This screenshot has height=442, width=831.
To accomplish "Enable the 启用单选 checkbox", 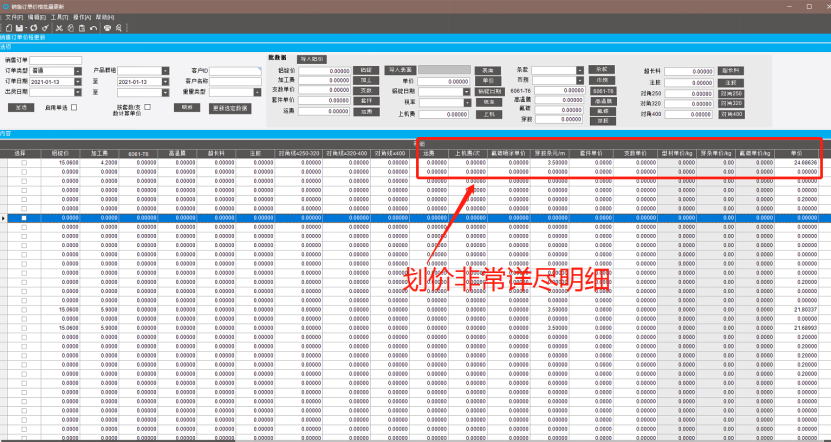I will (x=73, y=106).
